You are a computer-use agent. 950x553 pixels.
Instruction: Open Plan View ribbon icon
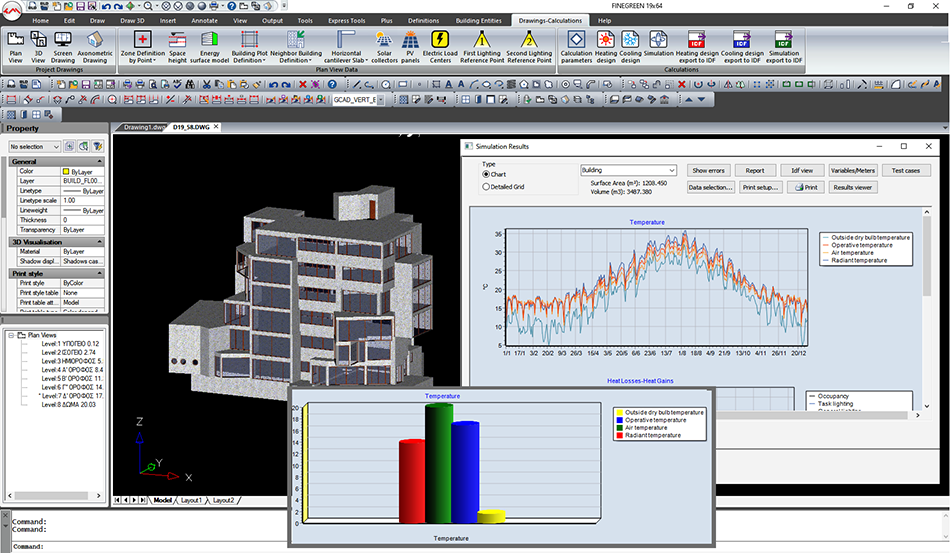click(x=15, y=47)
